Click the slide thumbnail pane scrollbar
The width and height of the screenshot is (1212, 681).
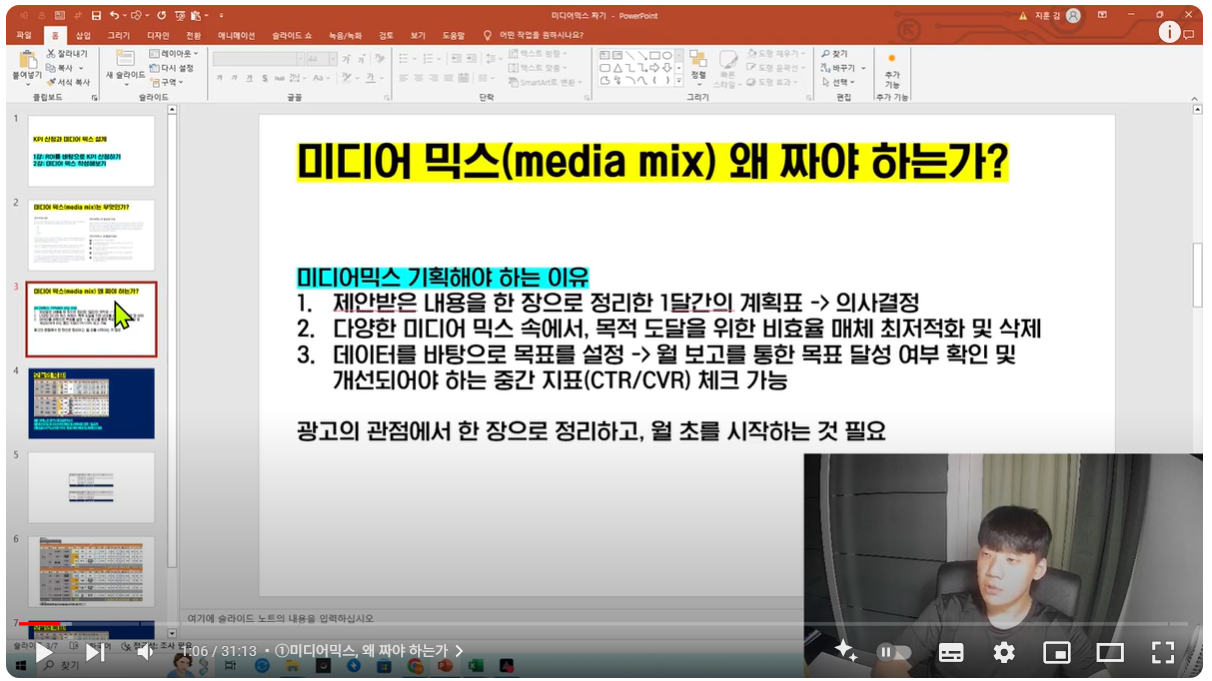(172, 340)
